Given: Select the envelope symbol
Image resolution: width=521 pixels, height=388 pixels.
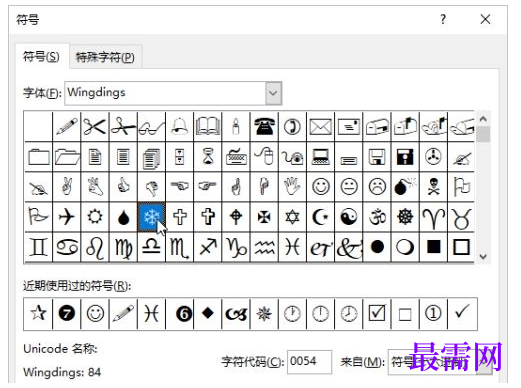Looking at the screenshot, I should click(321, 127).
